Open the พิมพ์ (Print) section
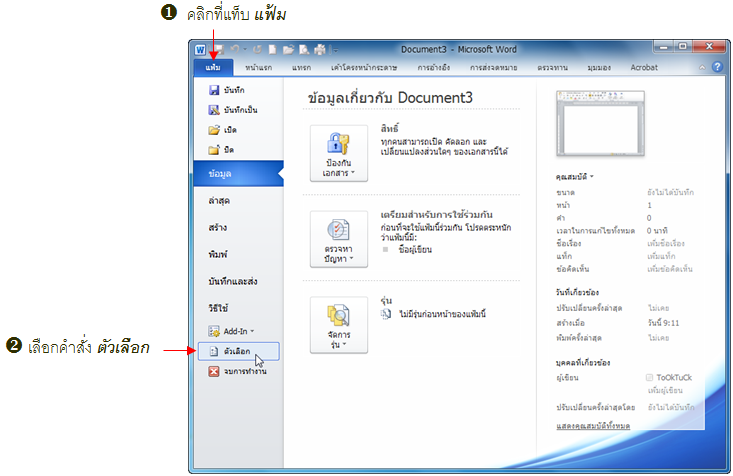Viewport: 733px width, 476px height. tap(218, 254)
